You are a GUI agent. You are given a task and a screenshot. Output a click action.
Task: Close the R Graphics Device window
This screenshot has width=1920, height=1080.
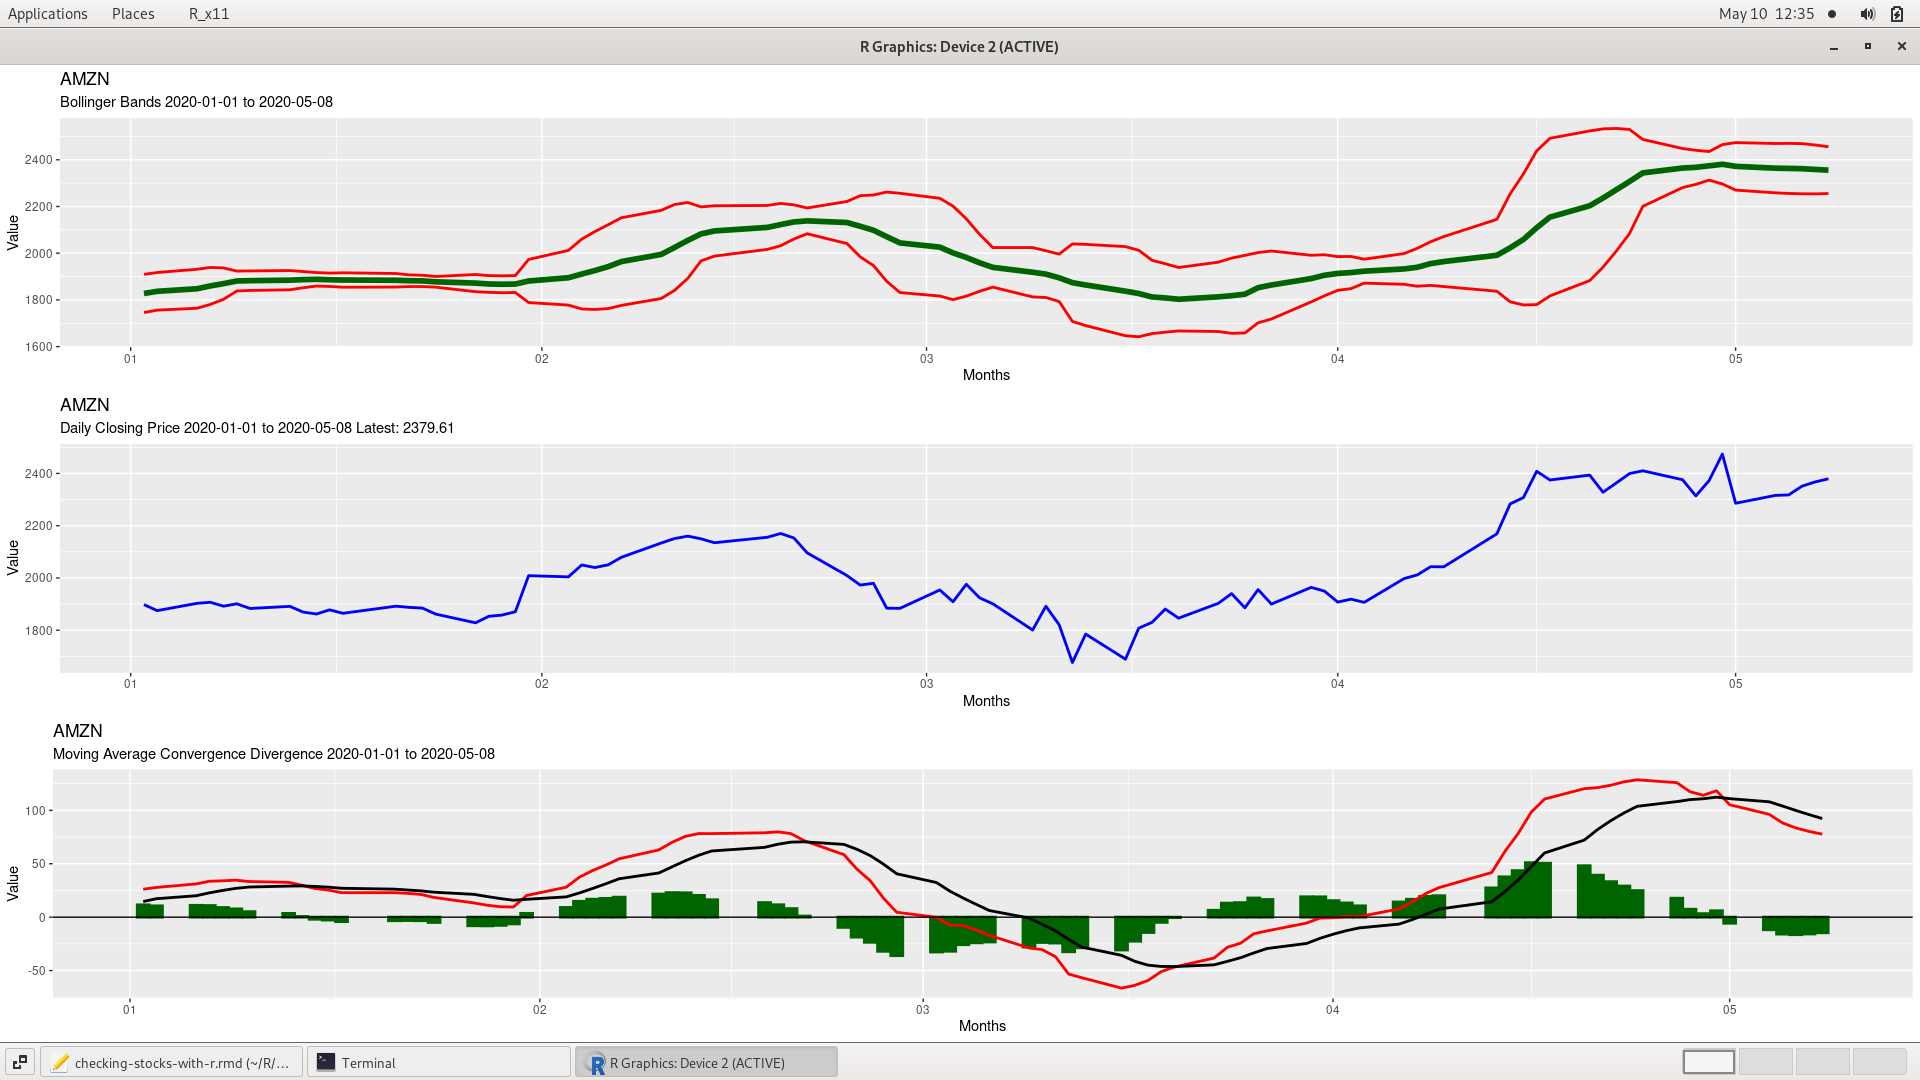1902,47
